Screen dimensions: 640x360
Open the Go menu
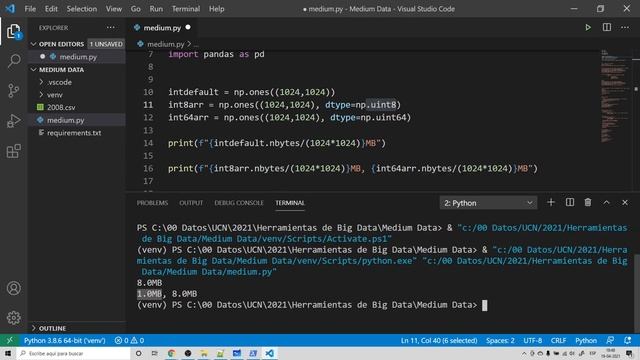pyautogui.click(x=136, y=9)
